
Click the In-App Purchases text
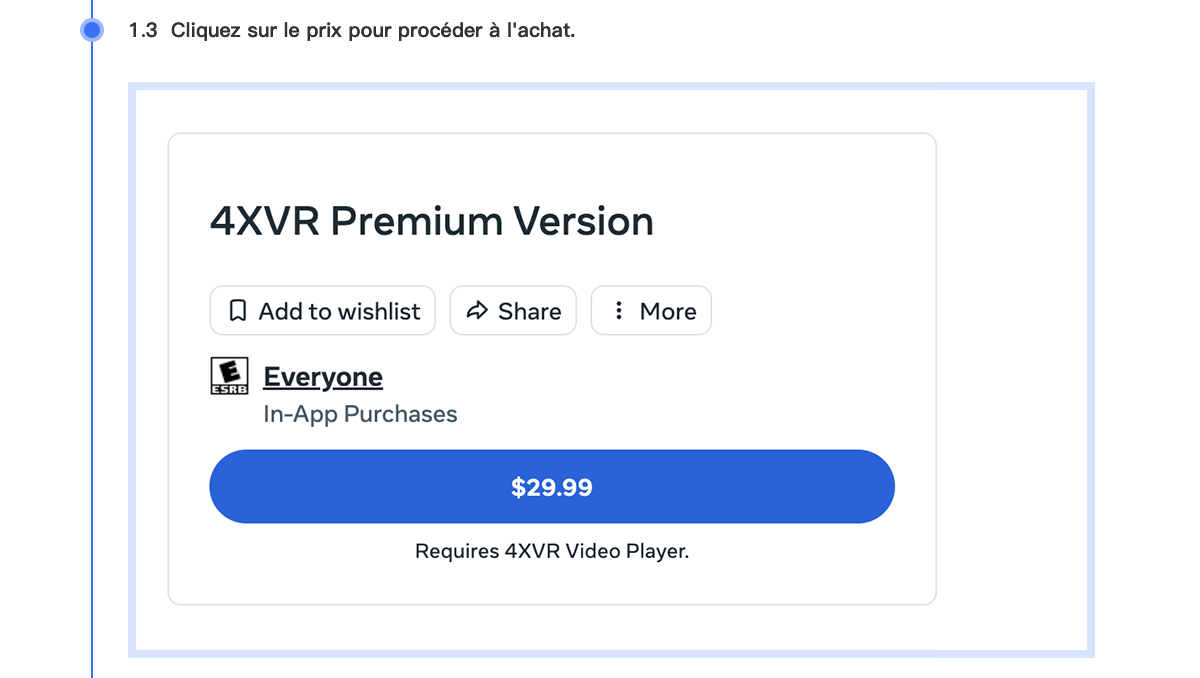coord(360,414)
